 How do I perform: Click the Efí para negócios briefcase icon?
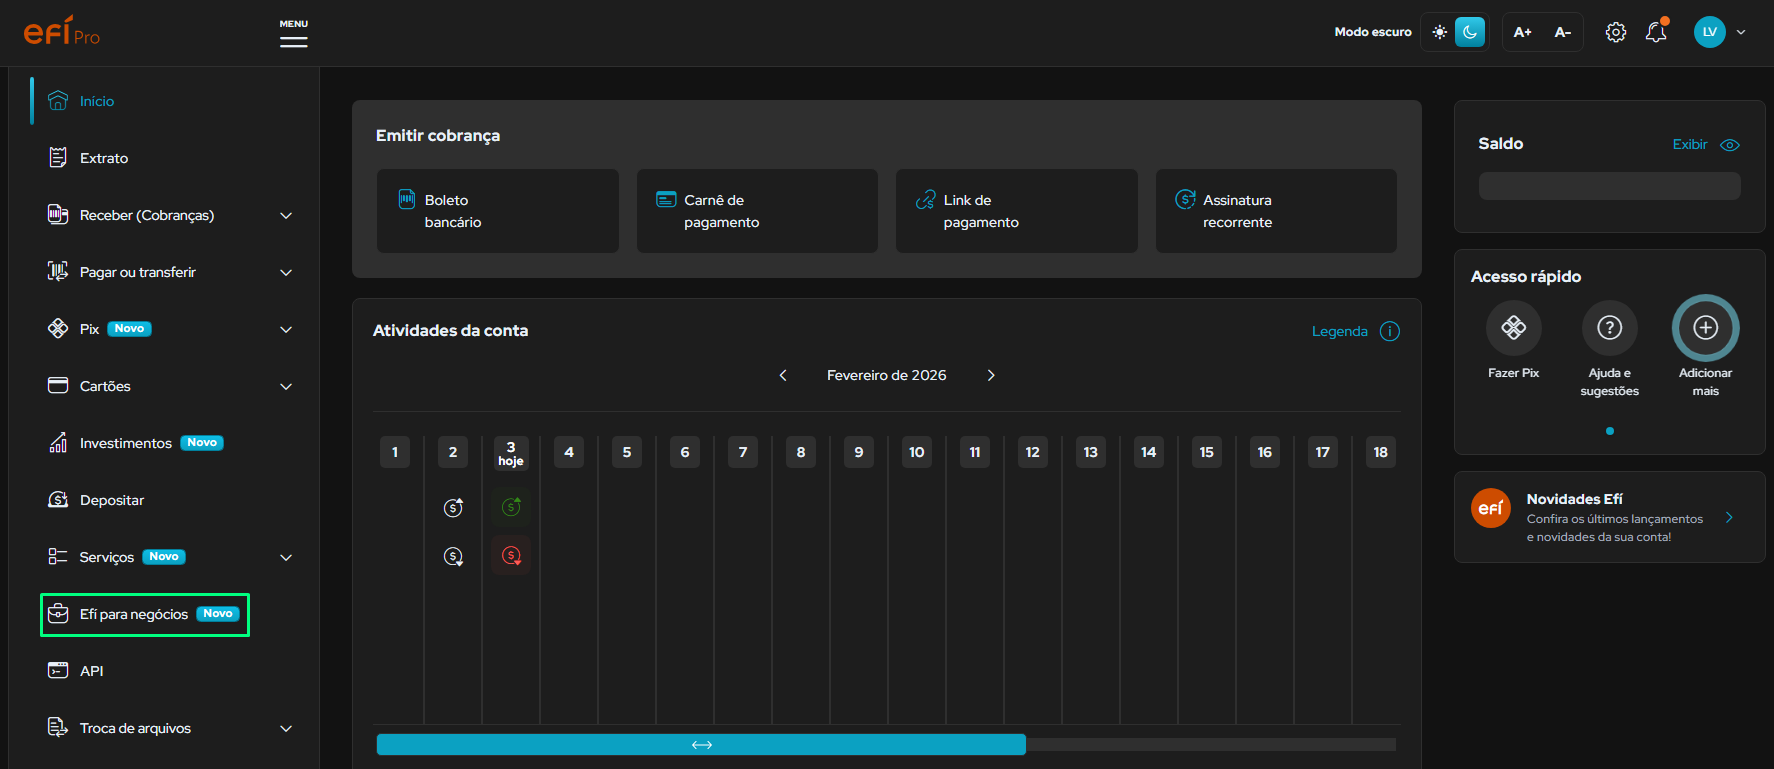[58, 614]
